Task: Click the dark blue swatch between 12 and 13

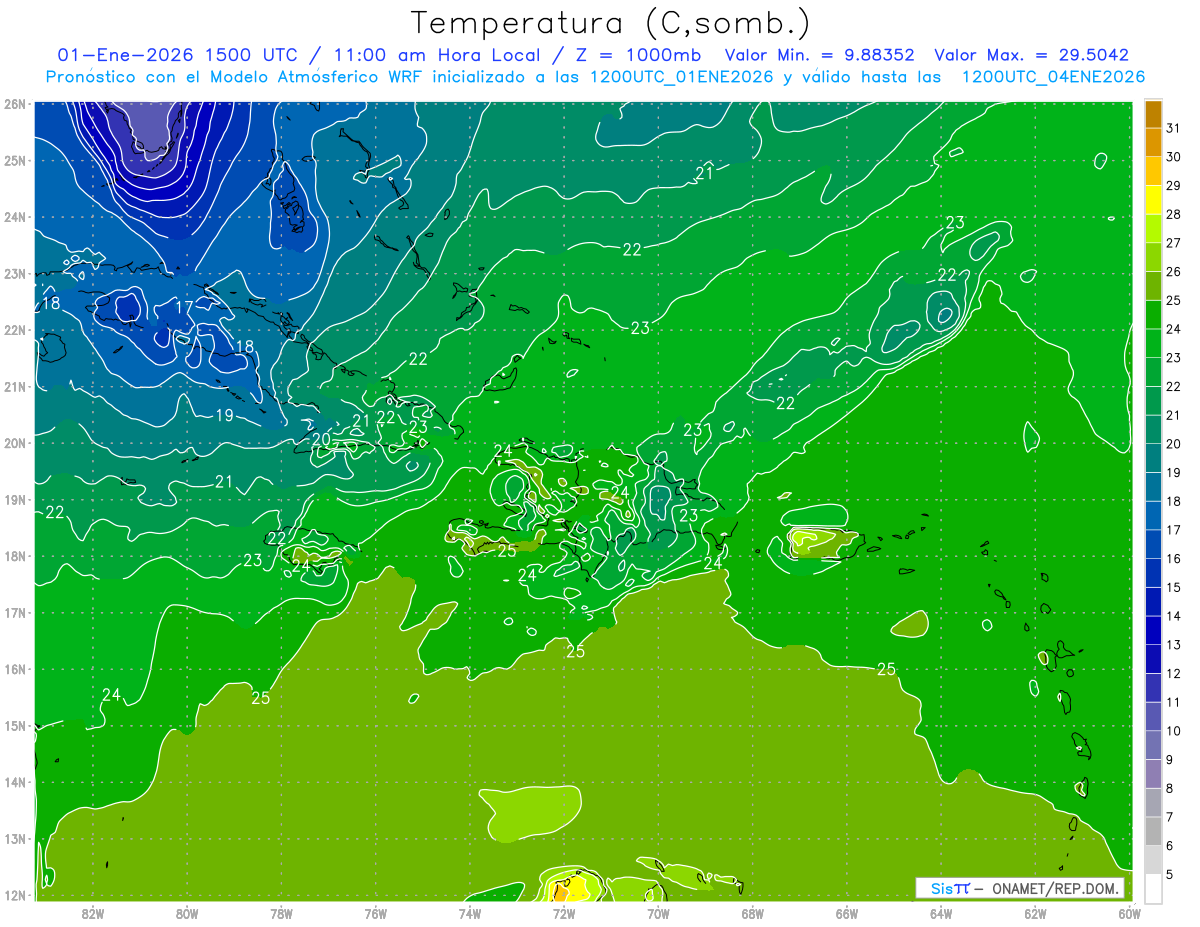Action: pyautogui.click(x=1152, y=658)
